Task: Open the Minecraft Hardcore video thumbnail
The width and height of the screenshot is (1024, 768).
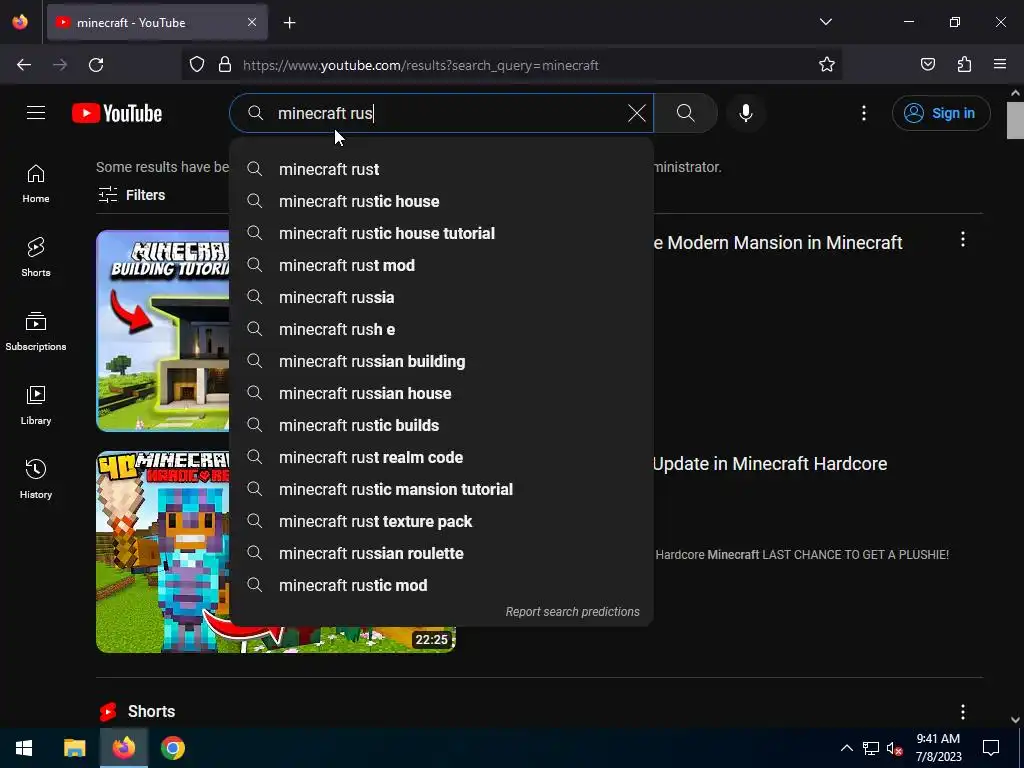Action: tap(163, 552)
